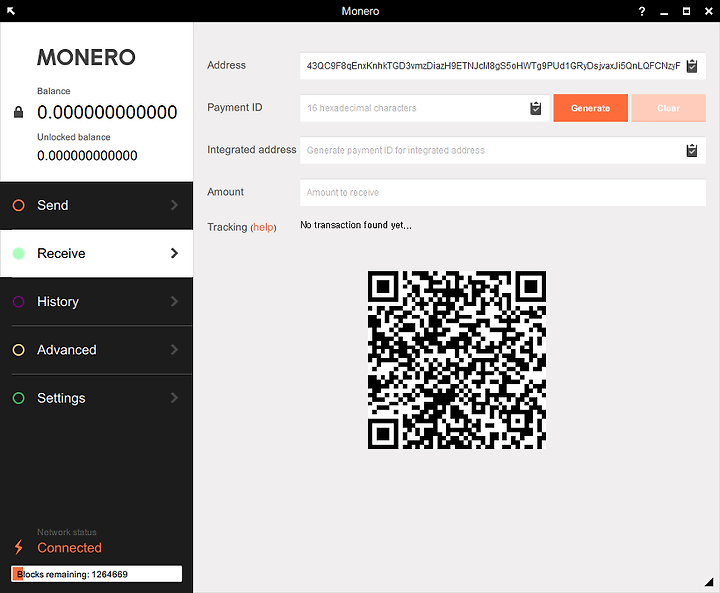Viewport: 720px width, 593px height.
Task: Click the main Balance amount value
Action: 107,113
